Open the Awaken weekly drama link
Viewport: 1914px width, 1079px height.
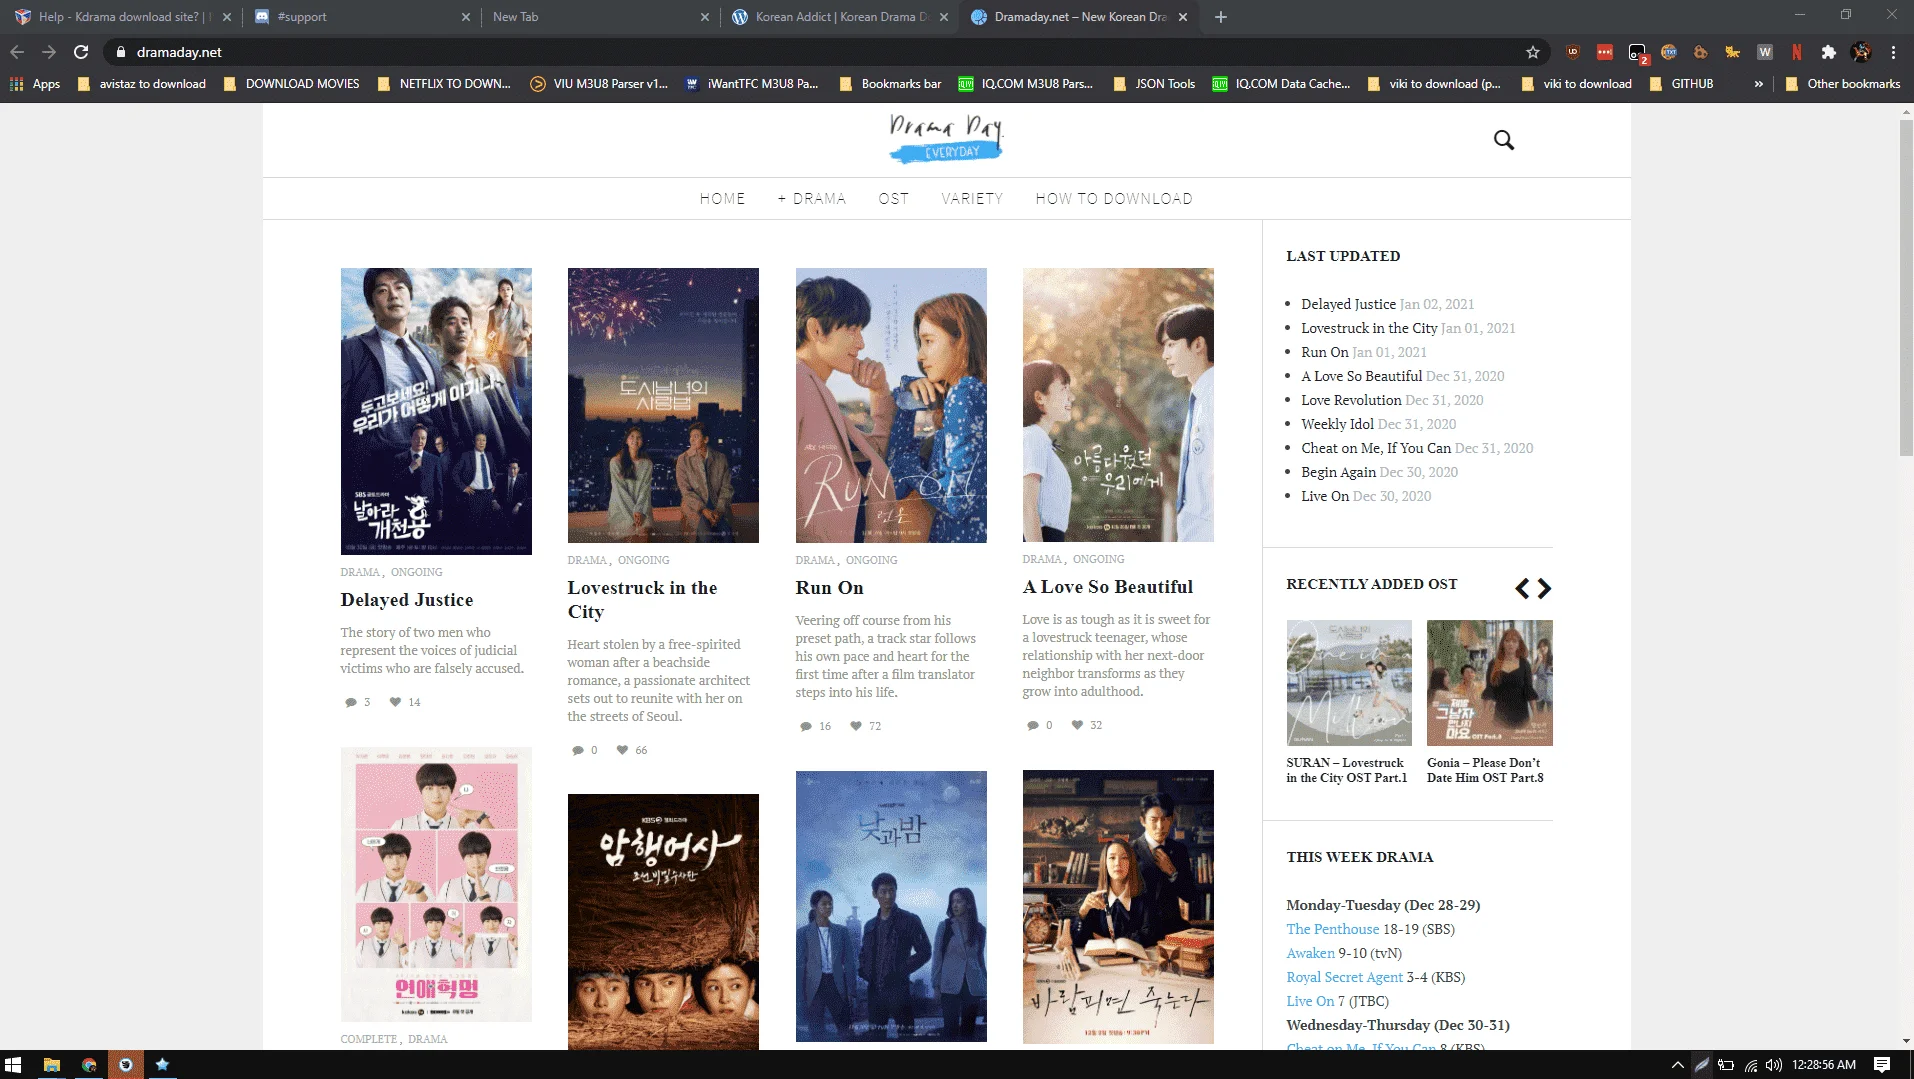(1310, 953)
